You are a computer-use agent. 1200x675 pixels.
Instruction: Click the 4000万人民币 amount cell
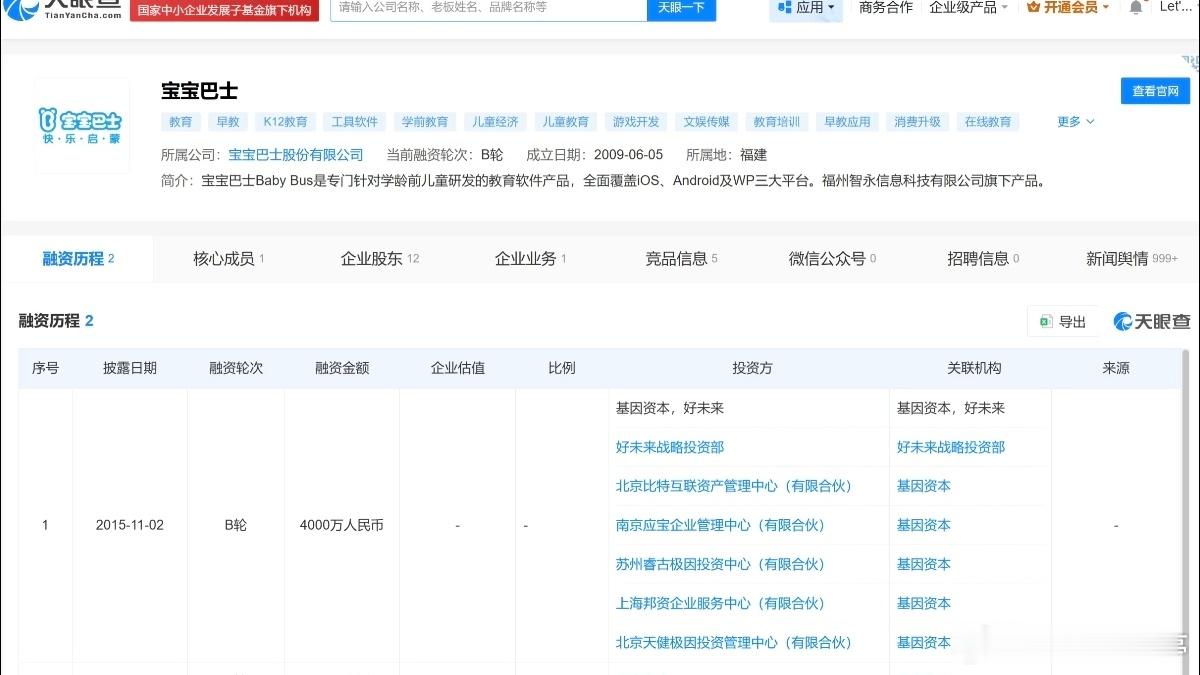pos(342,525)
